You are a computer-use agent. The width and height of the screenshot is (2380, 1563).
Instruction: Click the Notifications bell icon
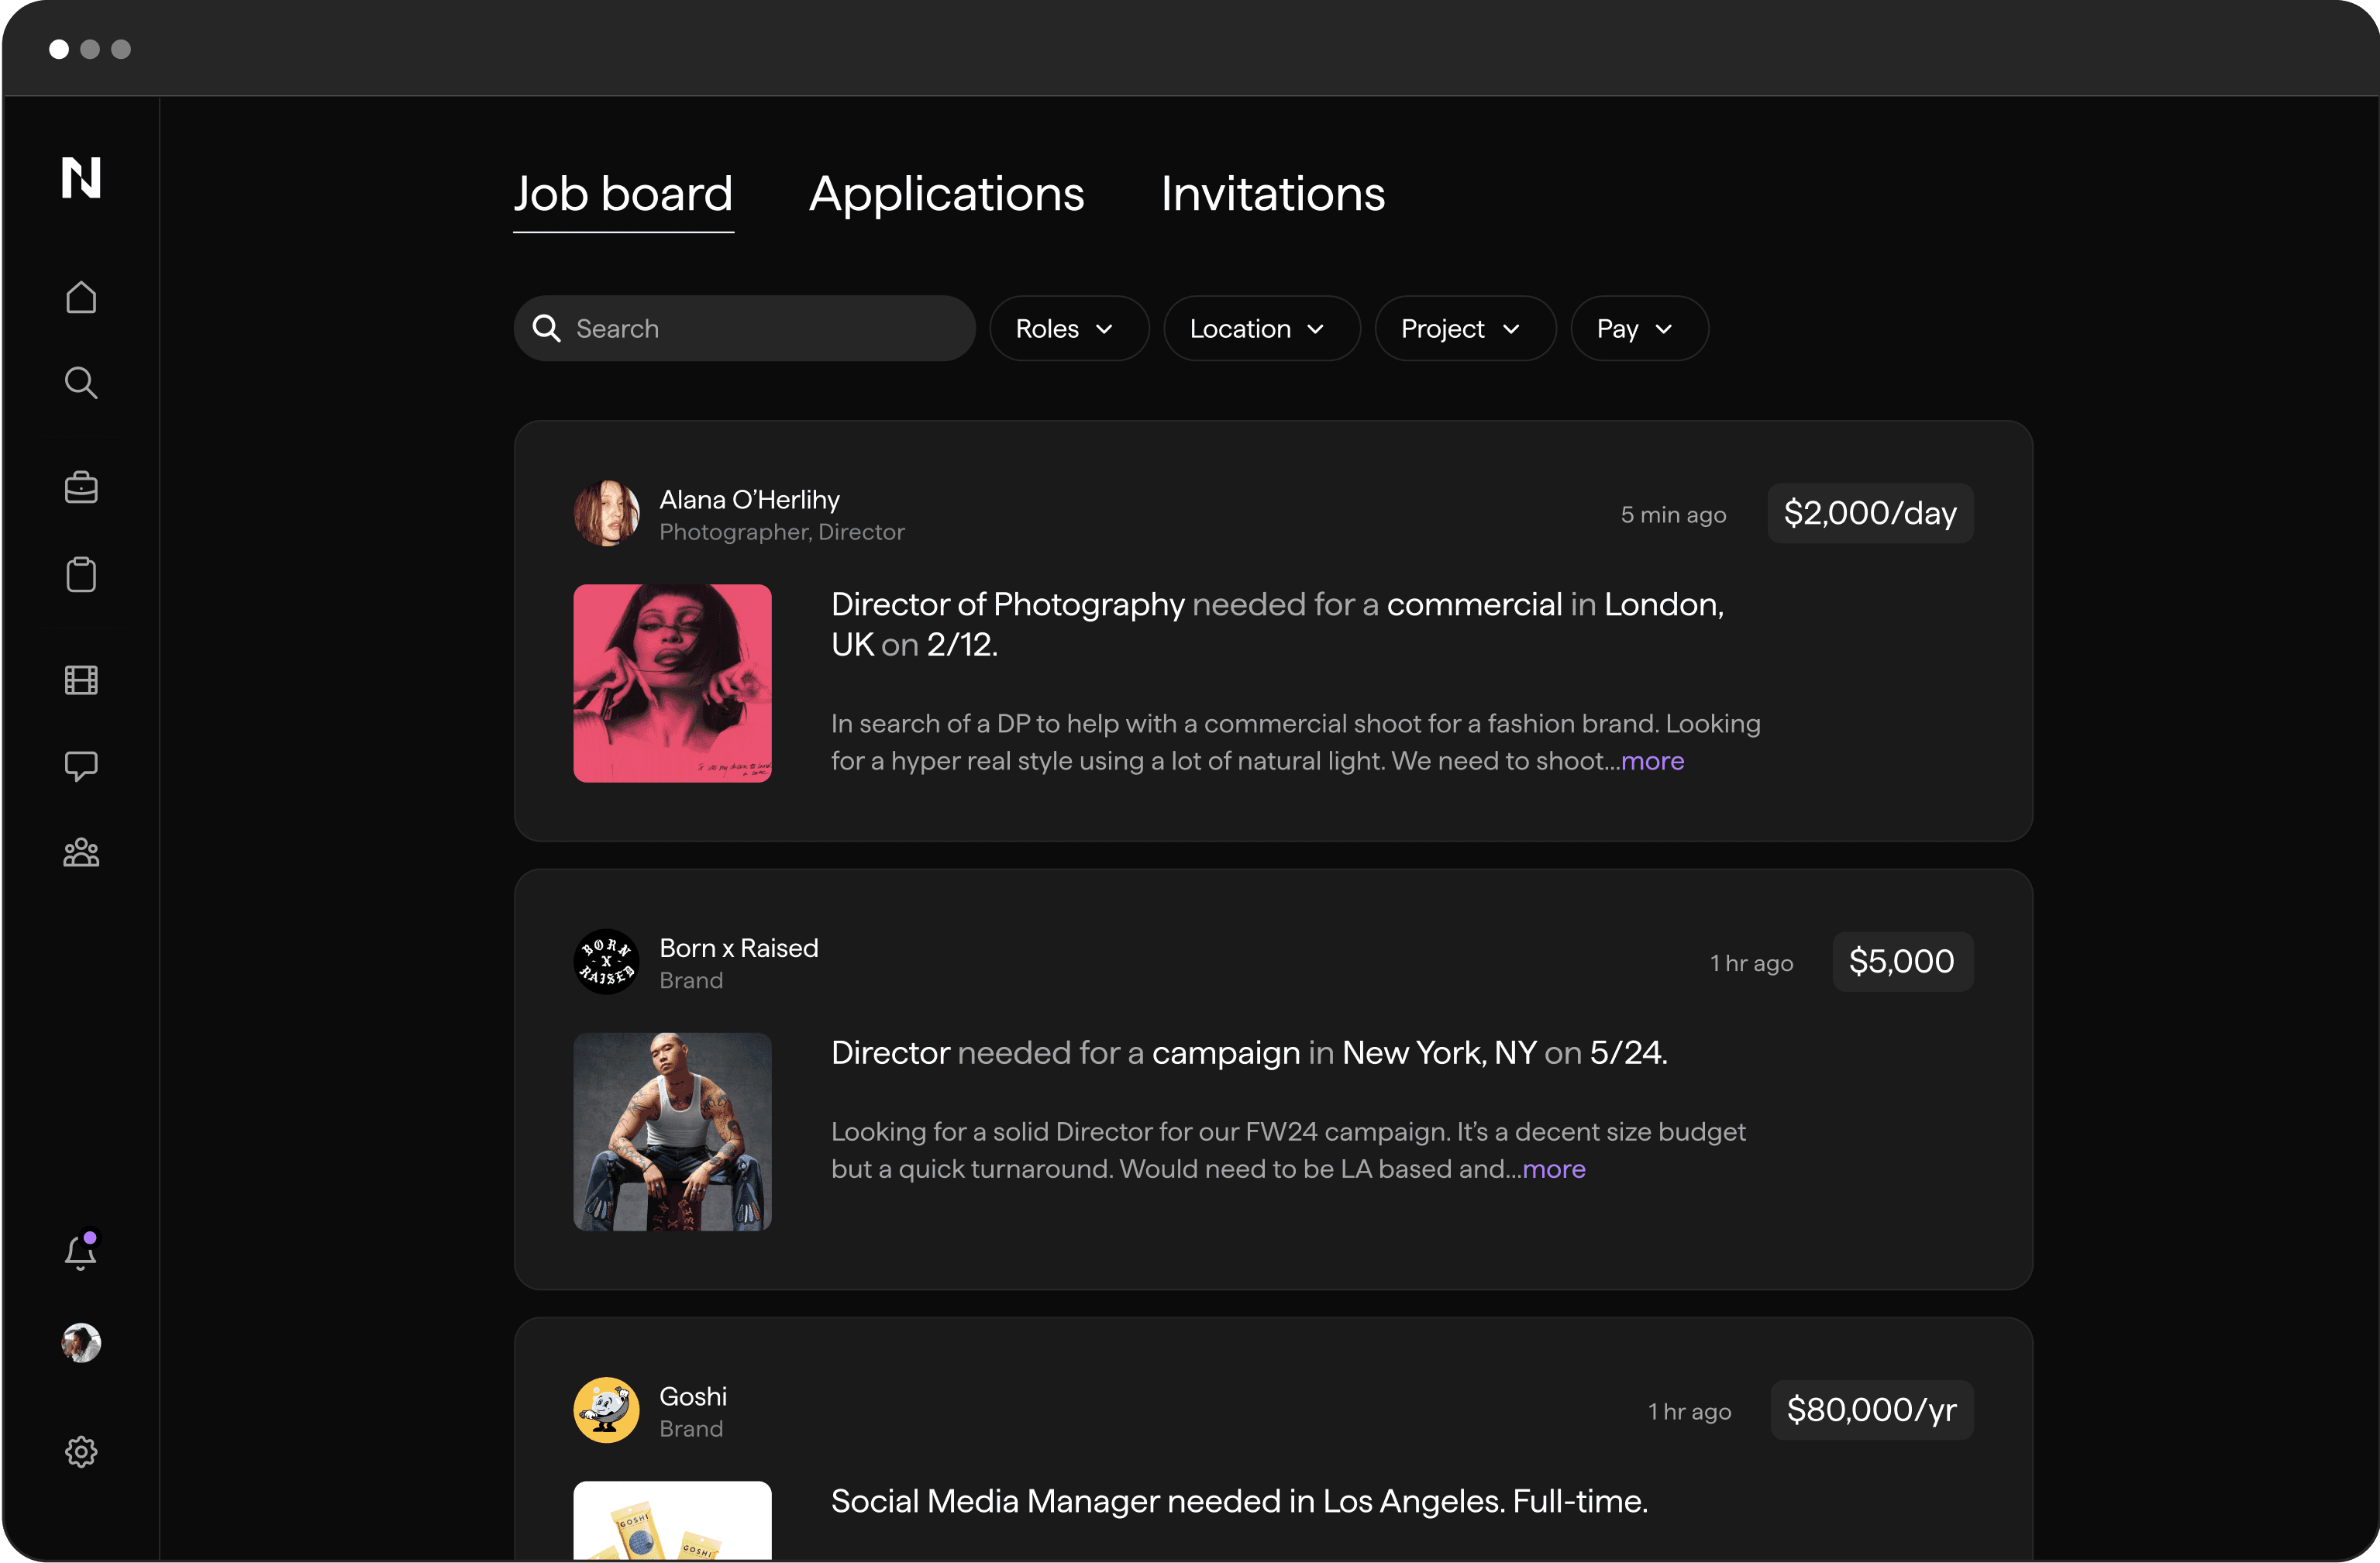(82, 1251)
